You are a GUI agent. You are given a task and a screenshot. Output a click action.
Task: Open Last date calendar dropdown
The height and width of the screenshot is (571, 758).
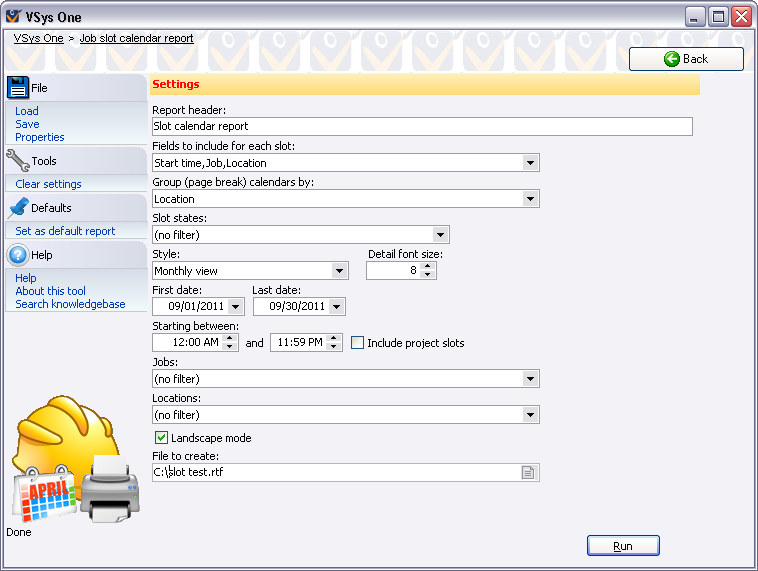(336, 307)
